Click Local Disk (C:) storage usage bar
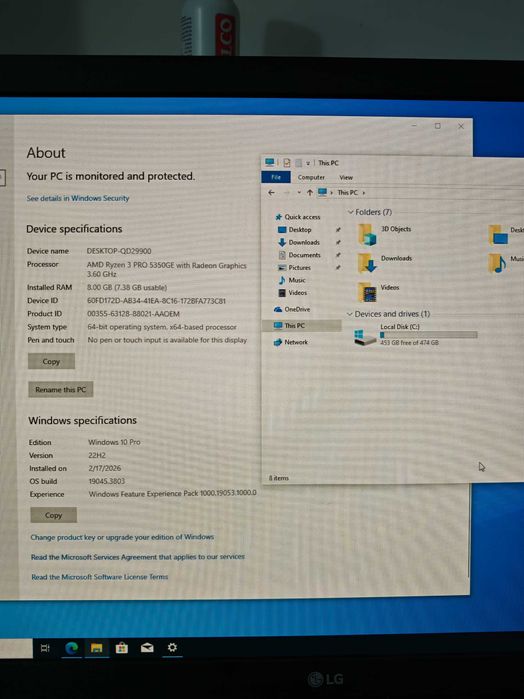This screenshot has height=699, width=524. (x=429, y=335)
